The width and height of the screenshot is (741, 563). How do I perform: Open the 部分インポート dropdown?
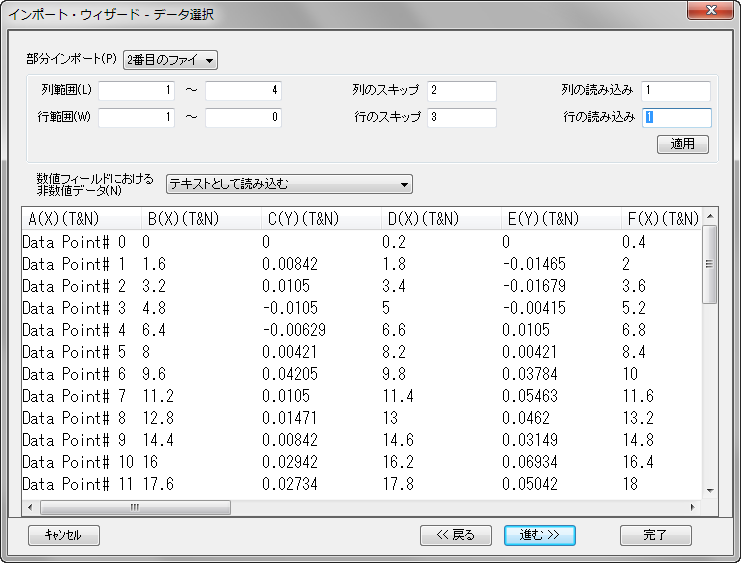tap(170, 60)
